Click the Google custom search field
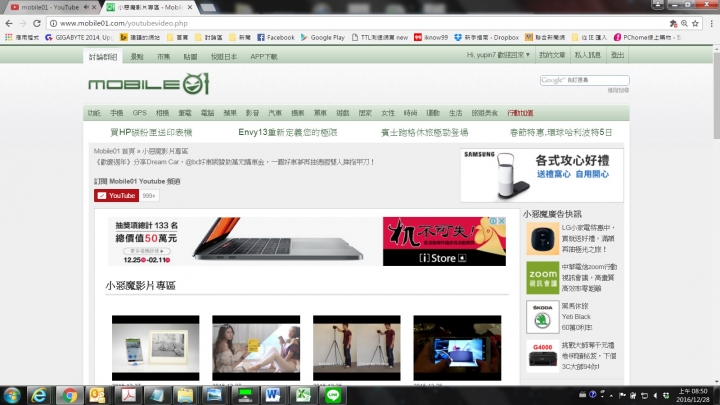This screenshot has width=720, height=405. click(x=585, y=80)
